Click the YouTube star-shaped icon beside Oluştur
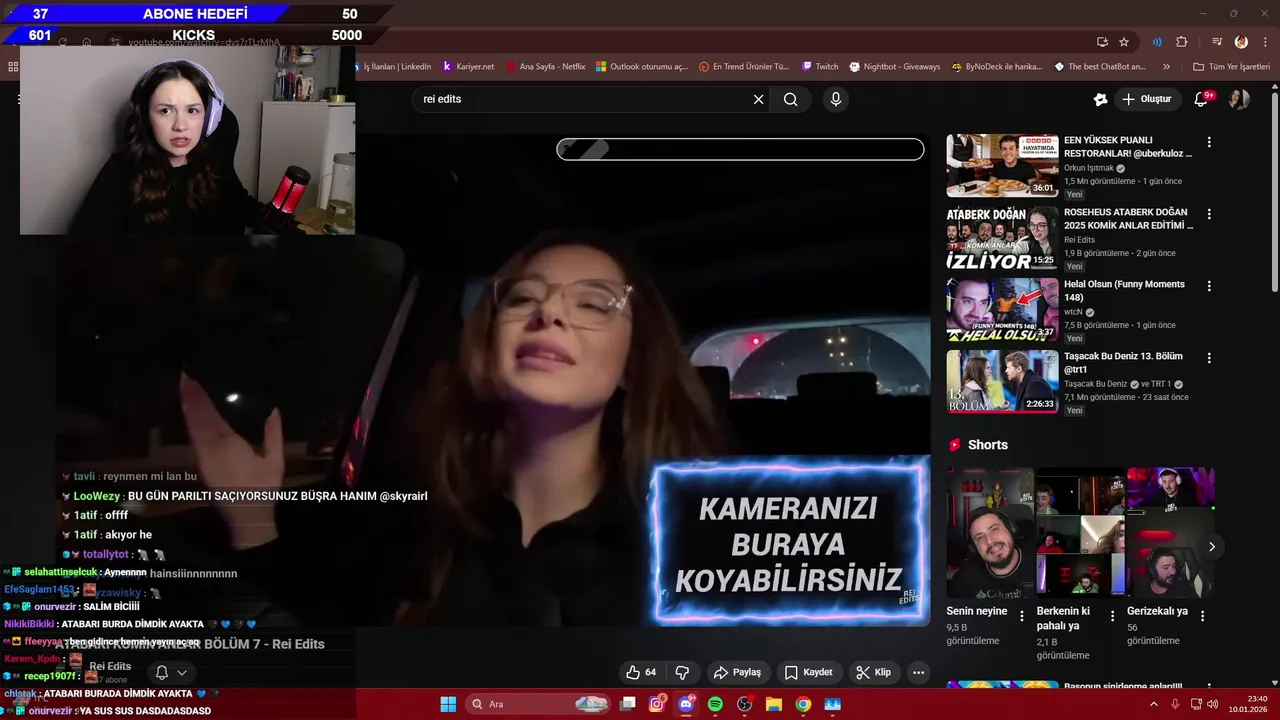 tap(1100, 99)
